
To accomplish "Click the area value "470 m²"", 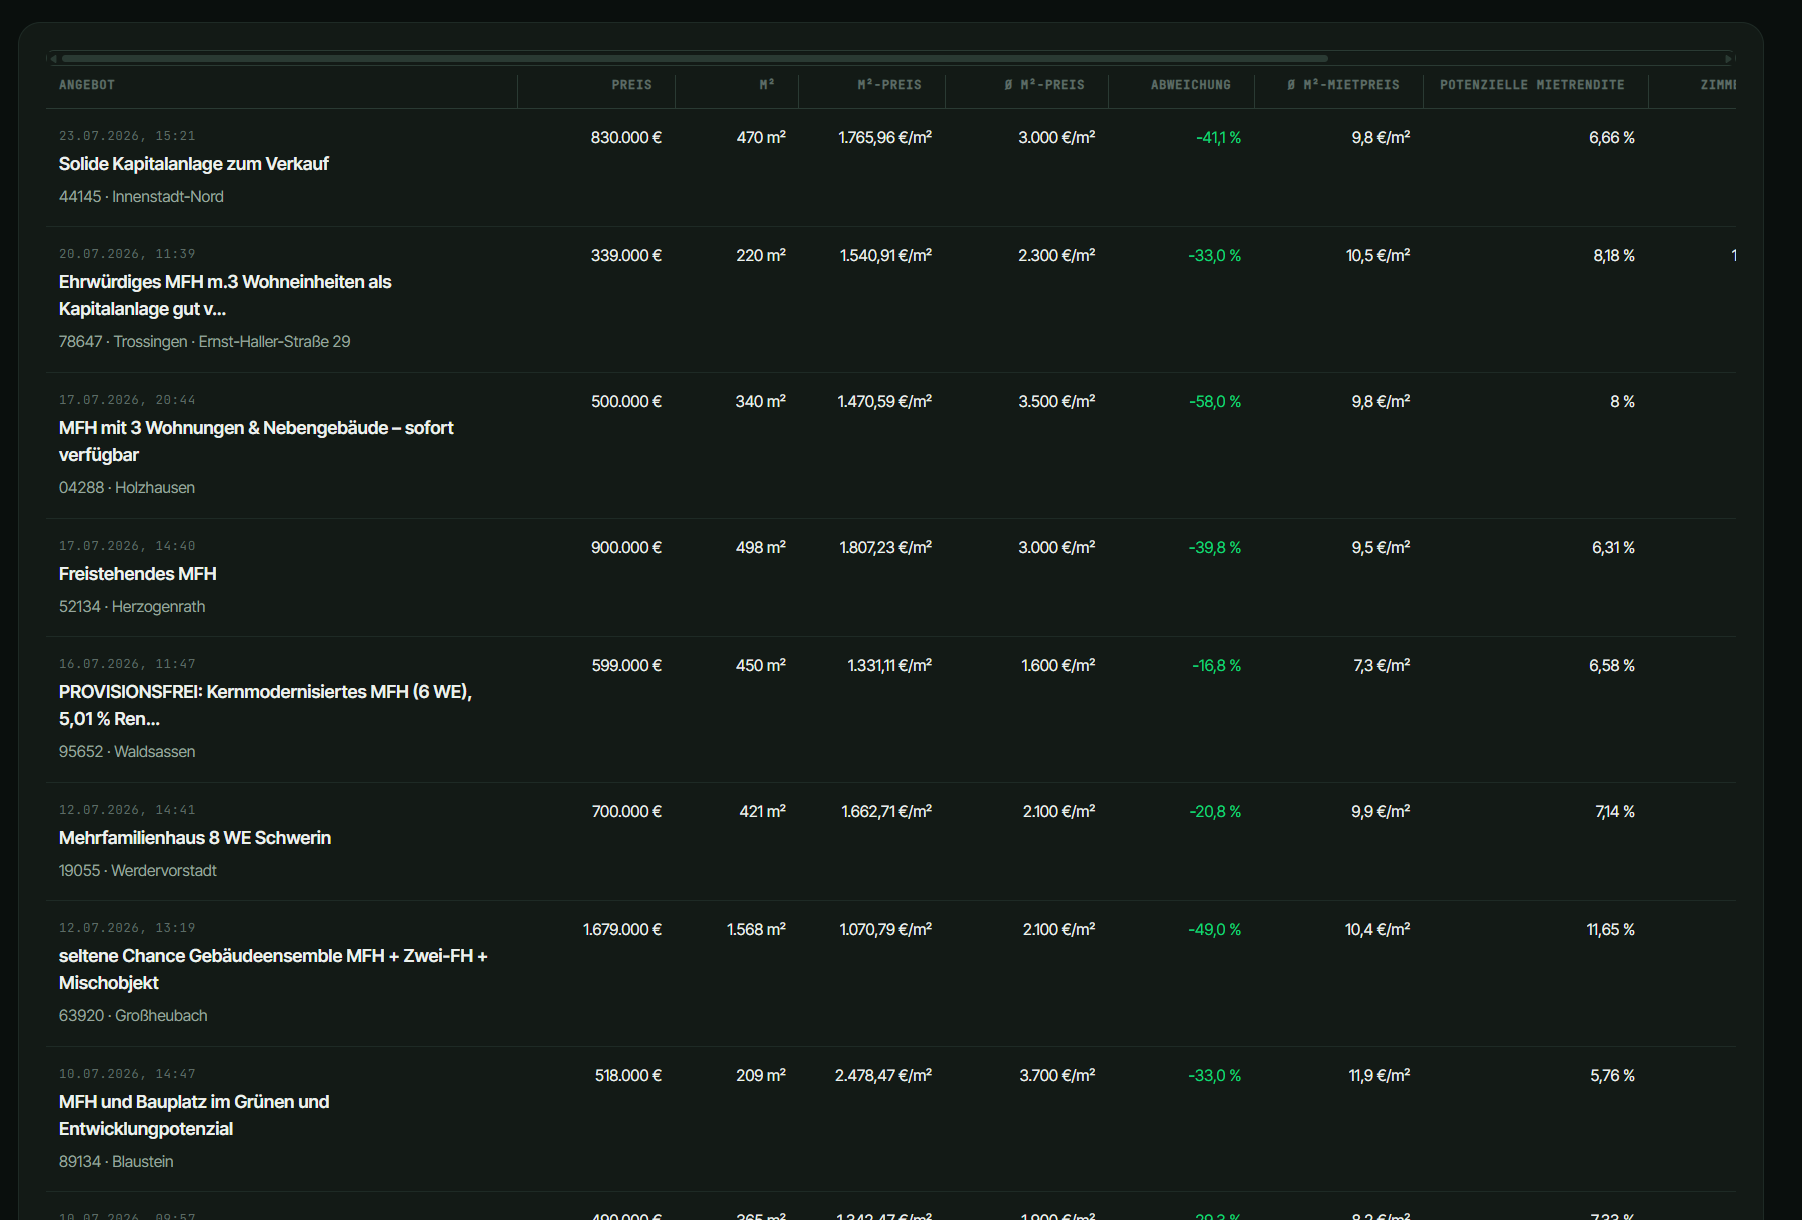I will (x=761, y=138).
